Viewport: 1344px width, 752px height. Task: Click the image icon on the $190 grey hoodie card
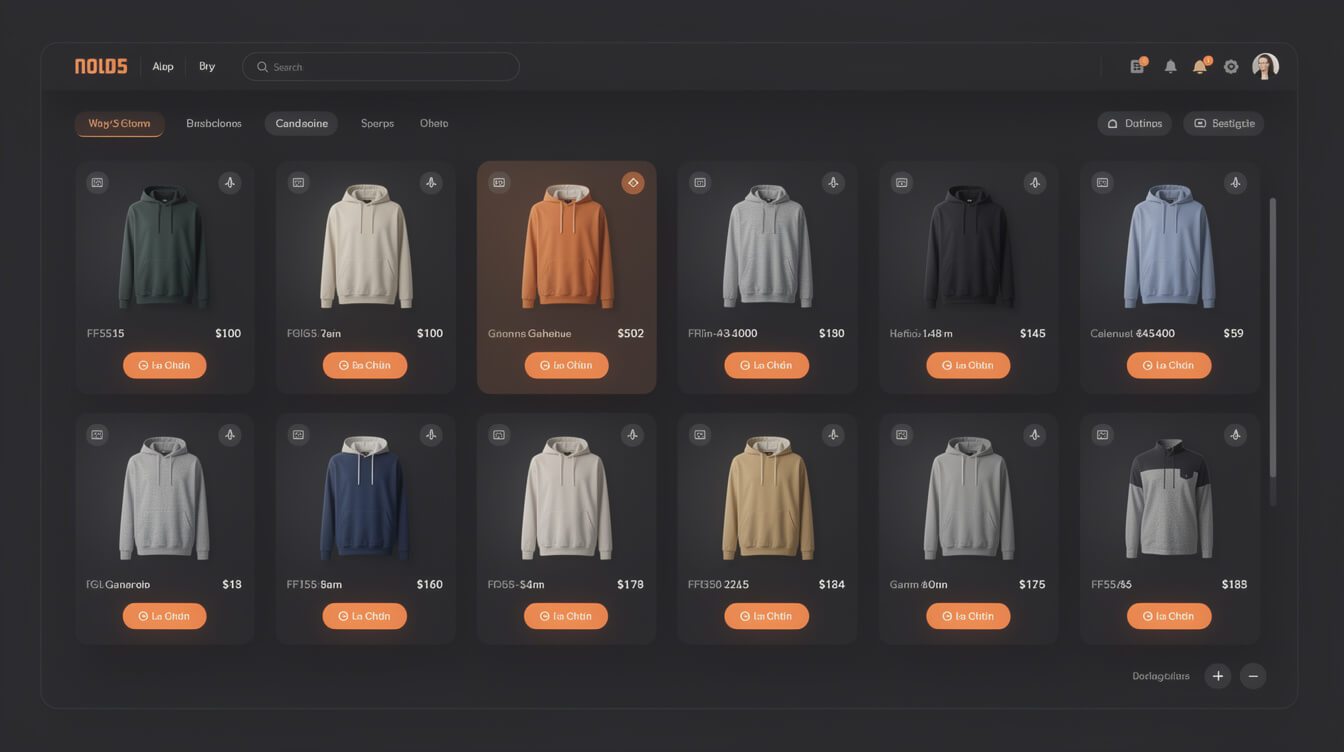(x=700, y=182)
